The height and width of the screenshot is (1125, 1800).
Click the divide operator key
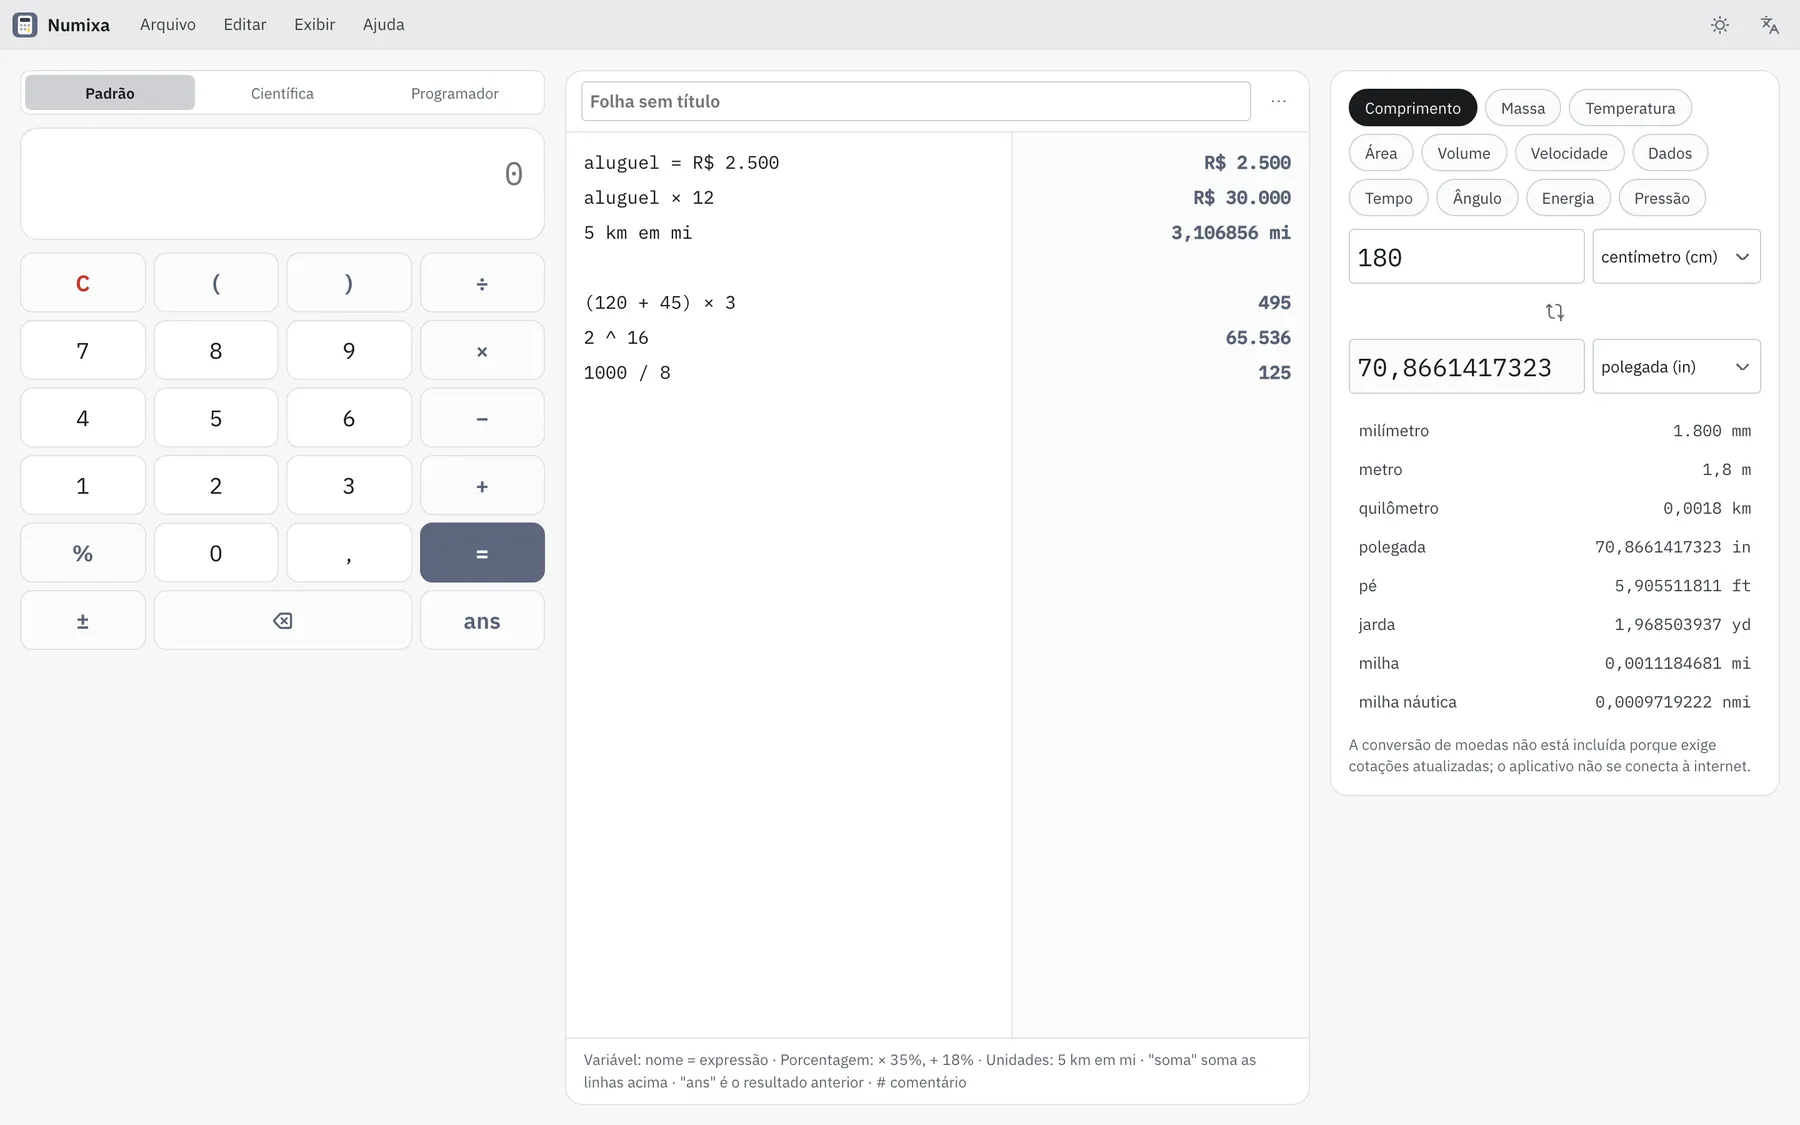pos(482,283)
